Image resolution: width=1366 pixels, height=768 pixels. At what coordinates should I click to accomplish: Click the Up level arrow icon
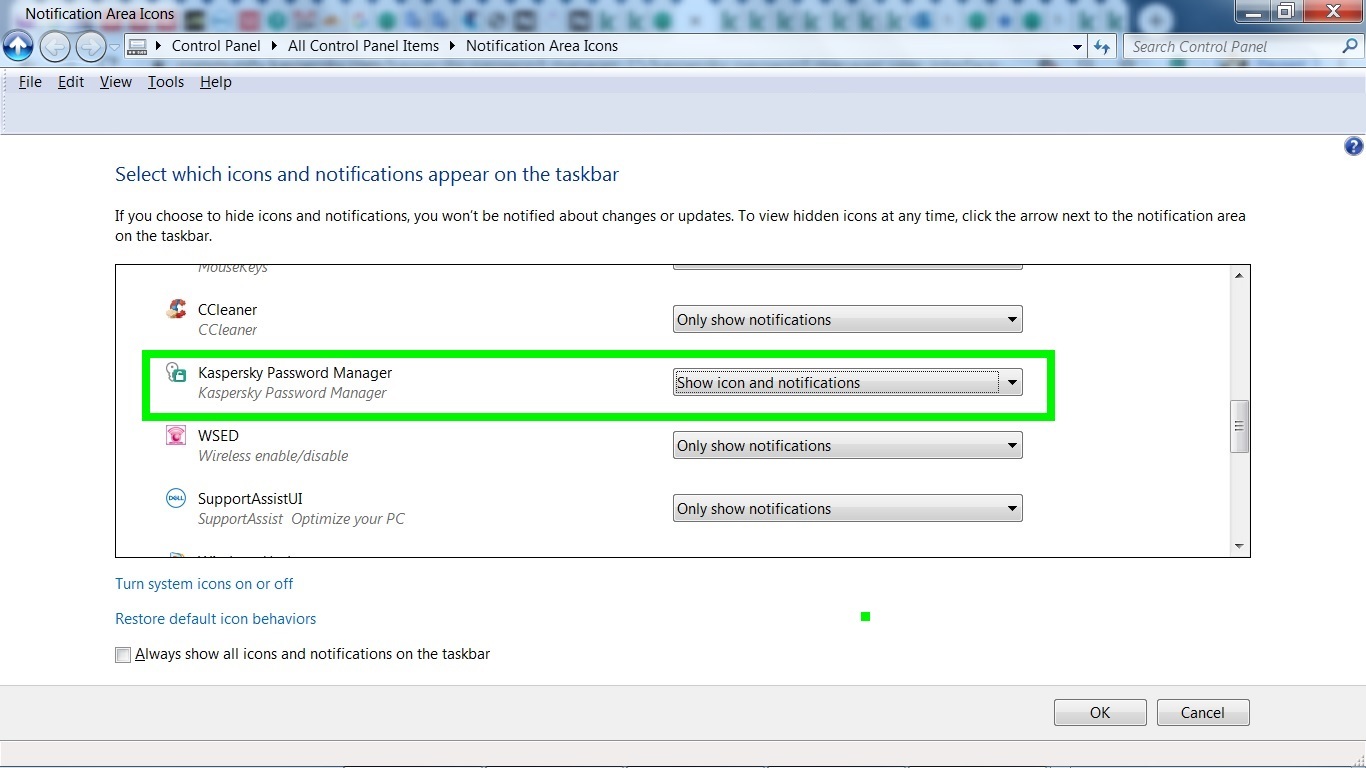18,46
